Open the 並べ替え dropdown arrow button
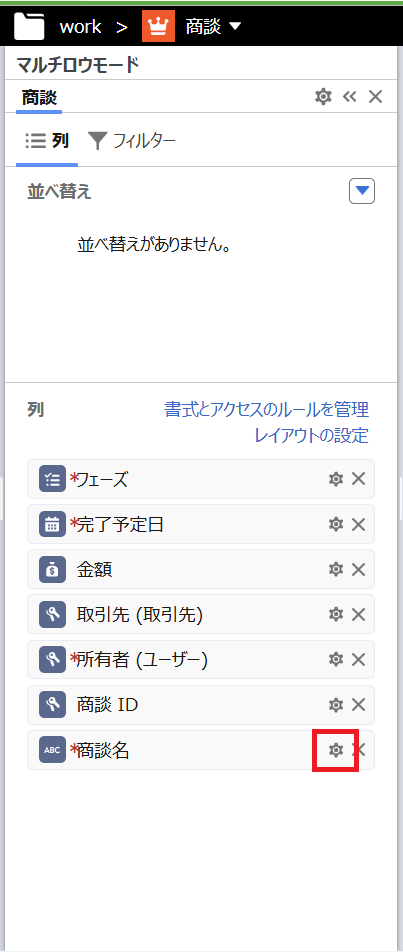 362,191
